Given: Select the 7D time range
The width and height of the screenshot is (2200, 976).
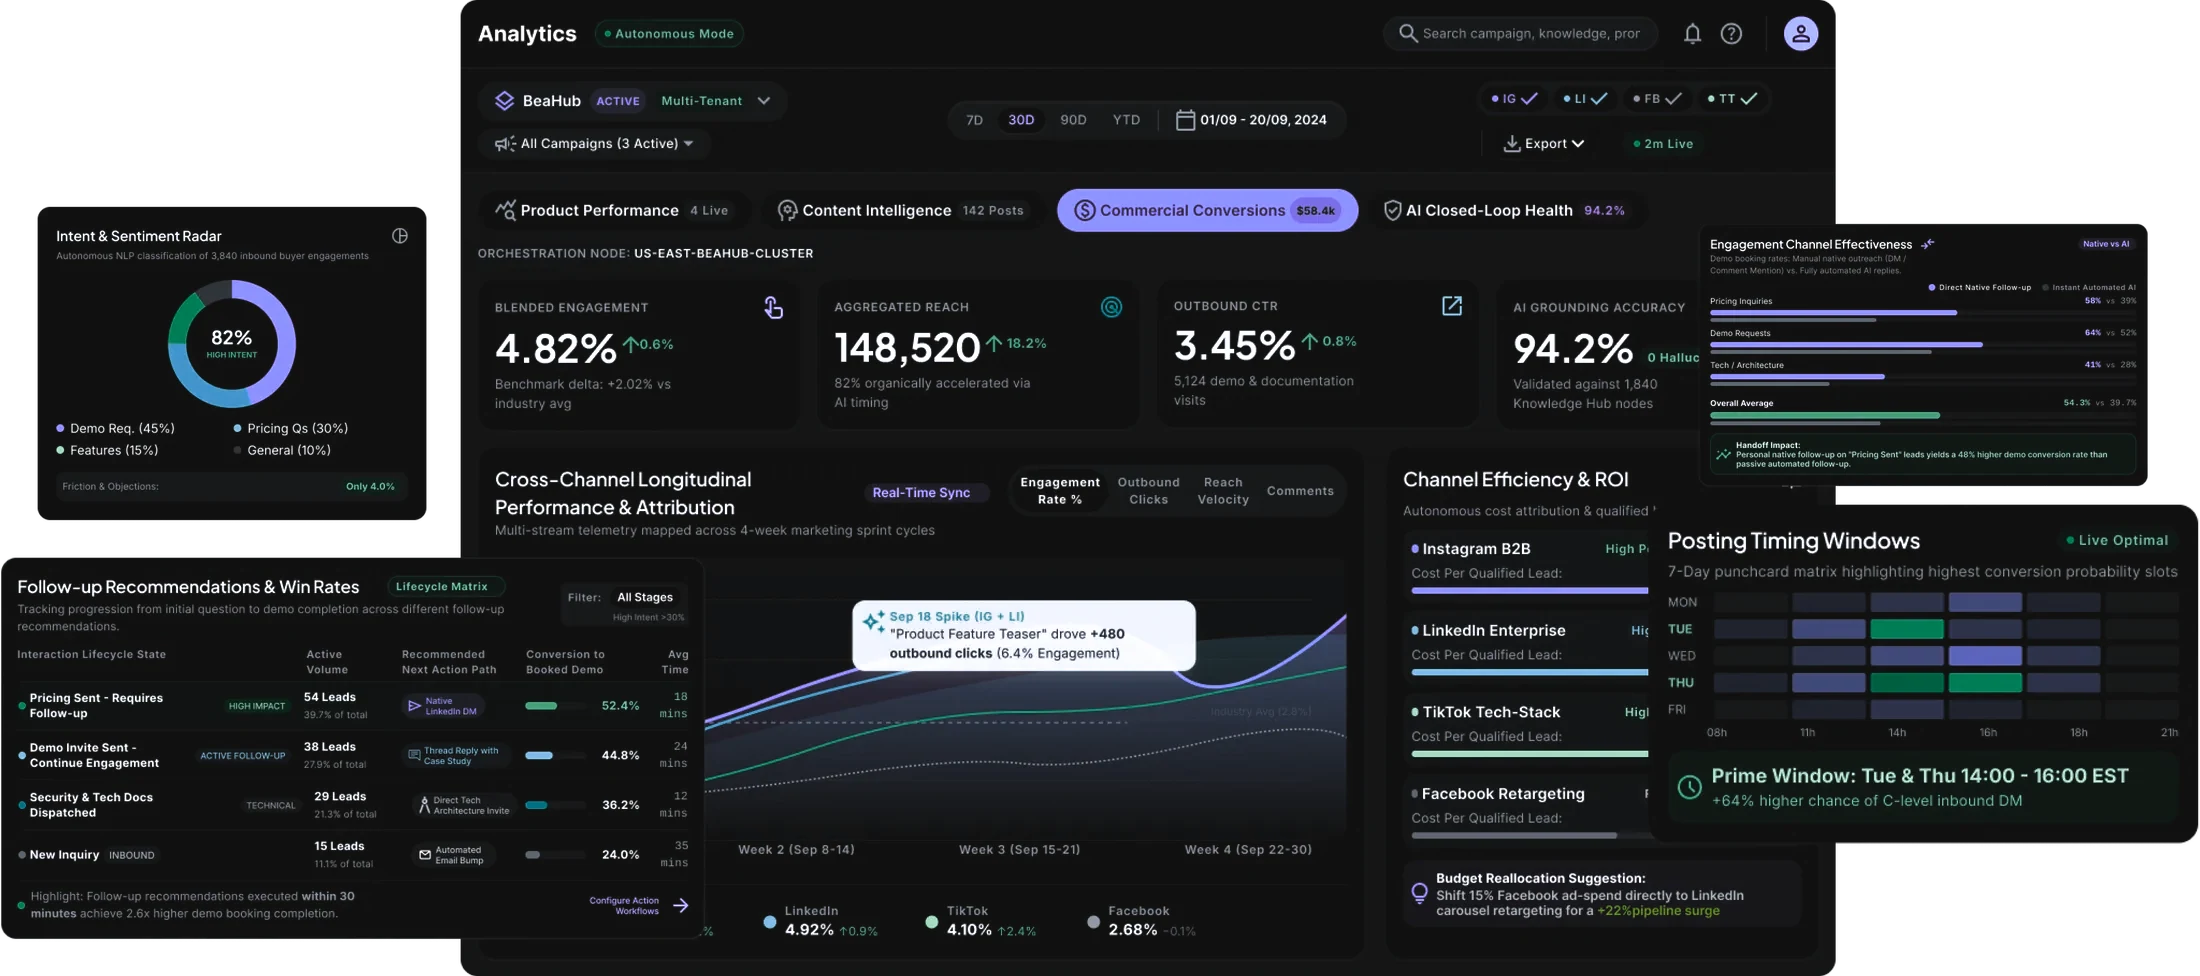Looking at the screenshot, I should (x=974, y=120).
